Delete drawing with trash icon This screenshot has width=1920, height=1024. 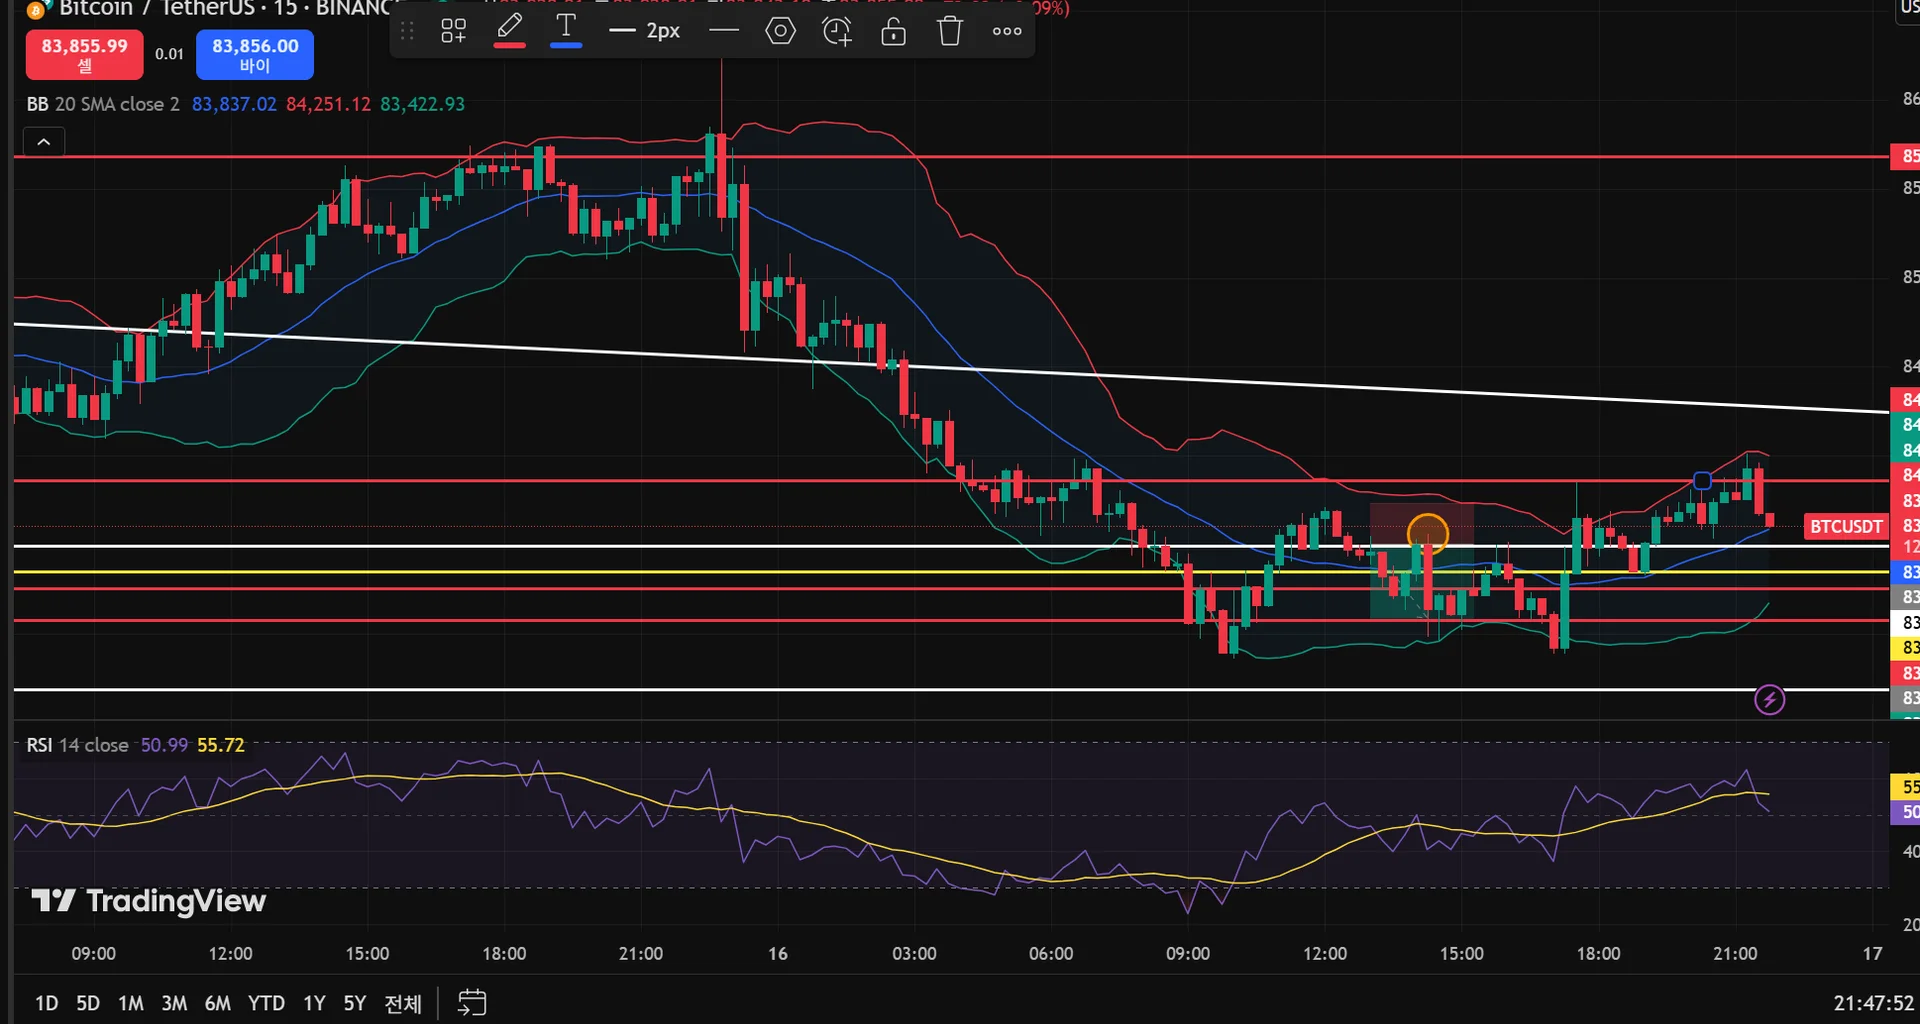point(949,31)
